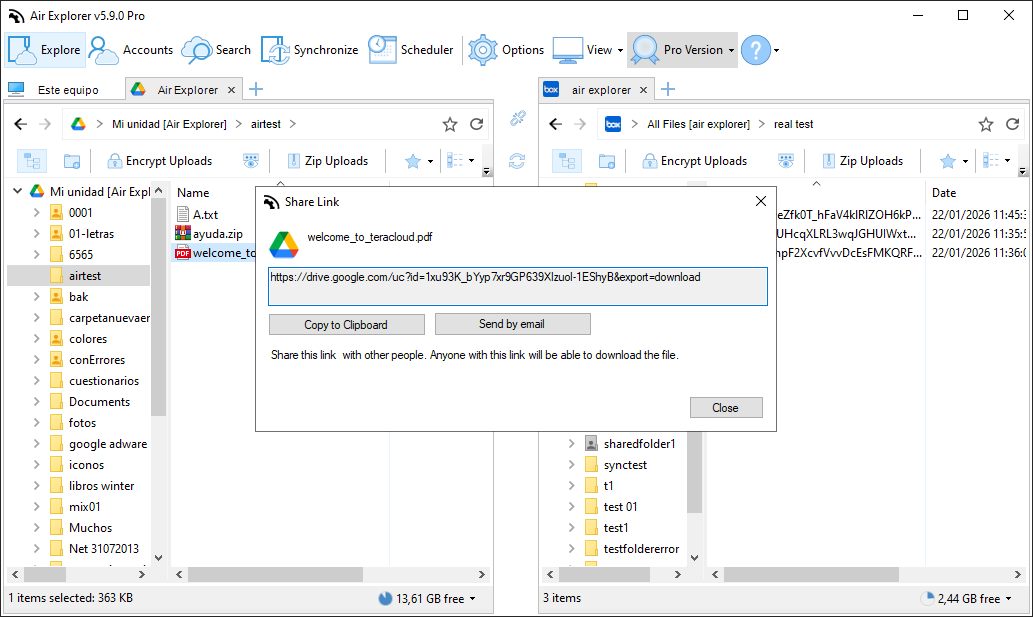The height and width of the screenshot is (617, 1033).
Task: Toggle folder tree view in left pane
Action: pos(32,161)
